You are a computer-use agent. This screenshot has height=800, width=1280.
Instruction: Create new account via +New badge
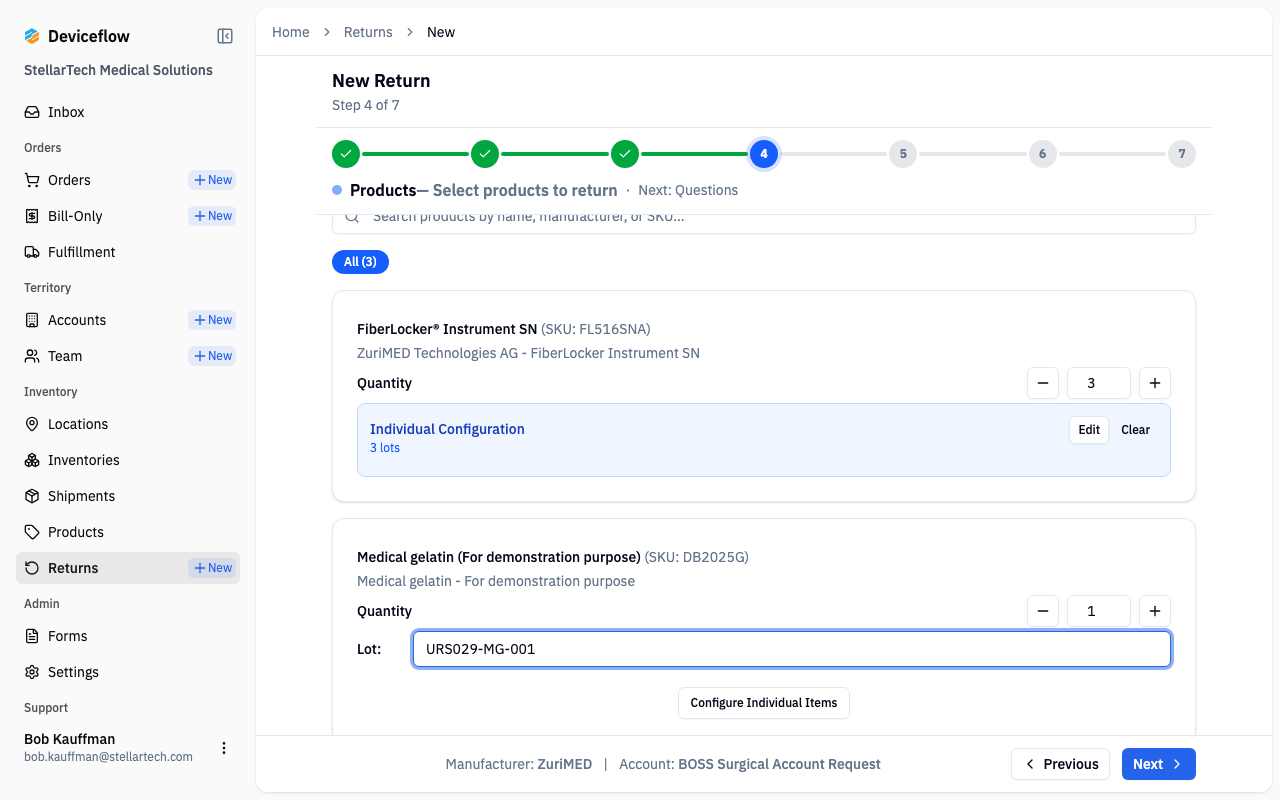click(x=212, y=320)
